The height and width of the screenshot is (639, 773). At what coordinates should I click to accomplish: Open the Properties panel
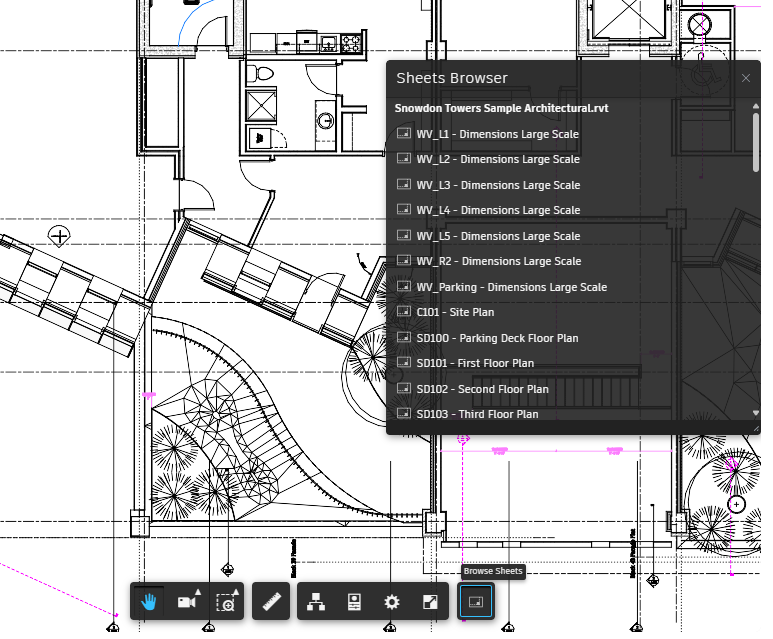coord(354,602)
